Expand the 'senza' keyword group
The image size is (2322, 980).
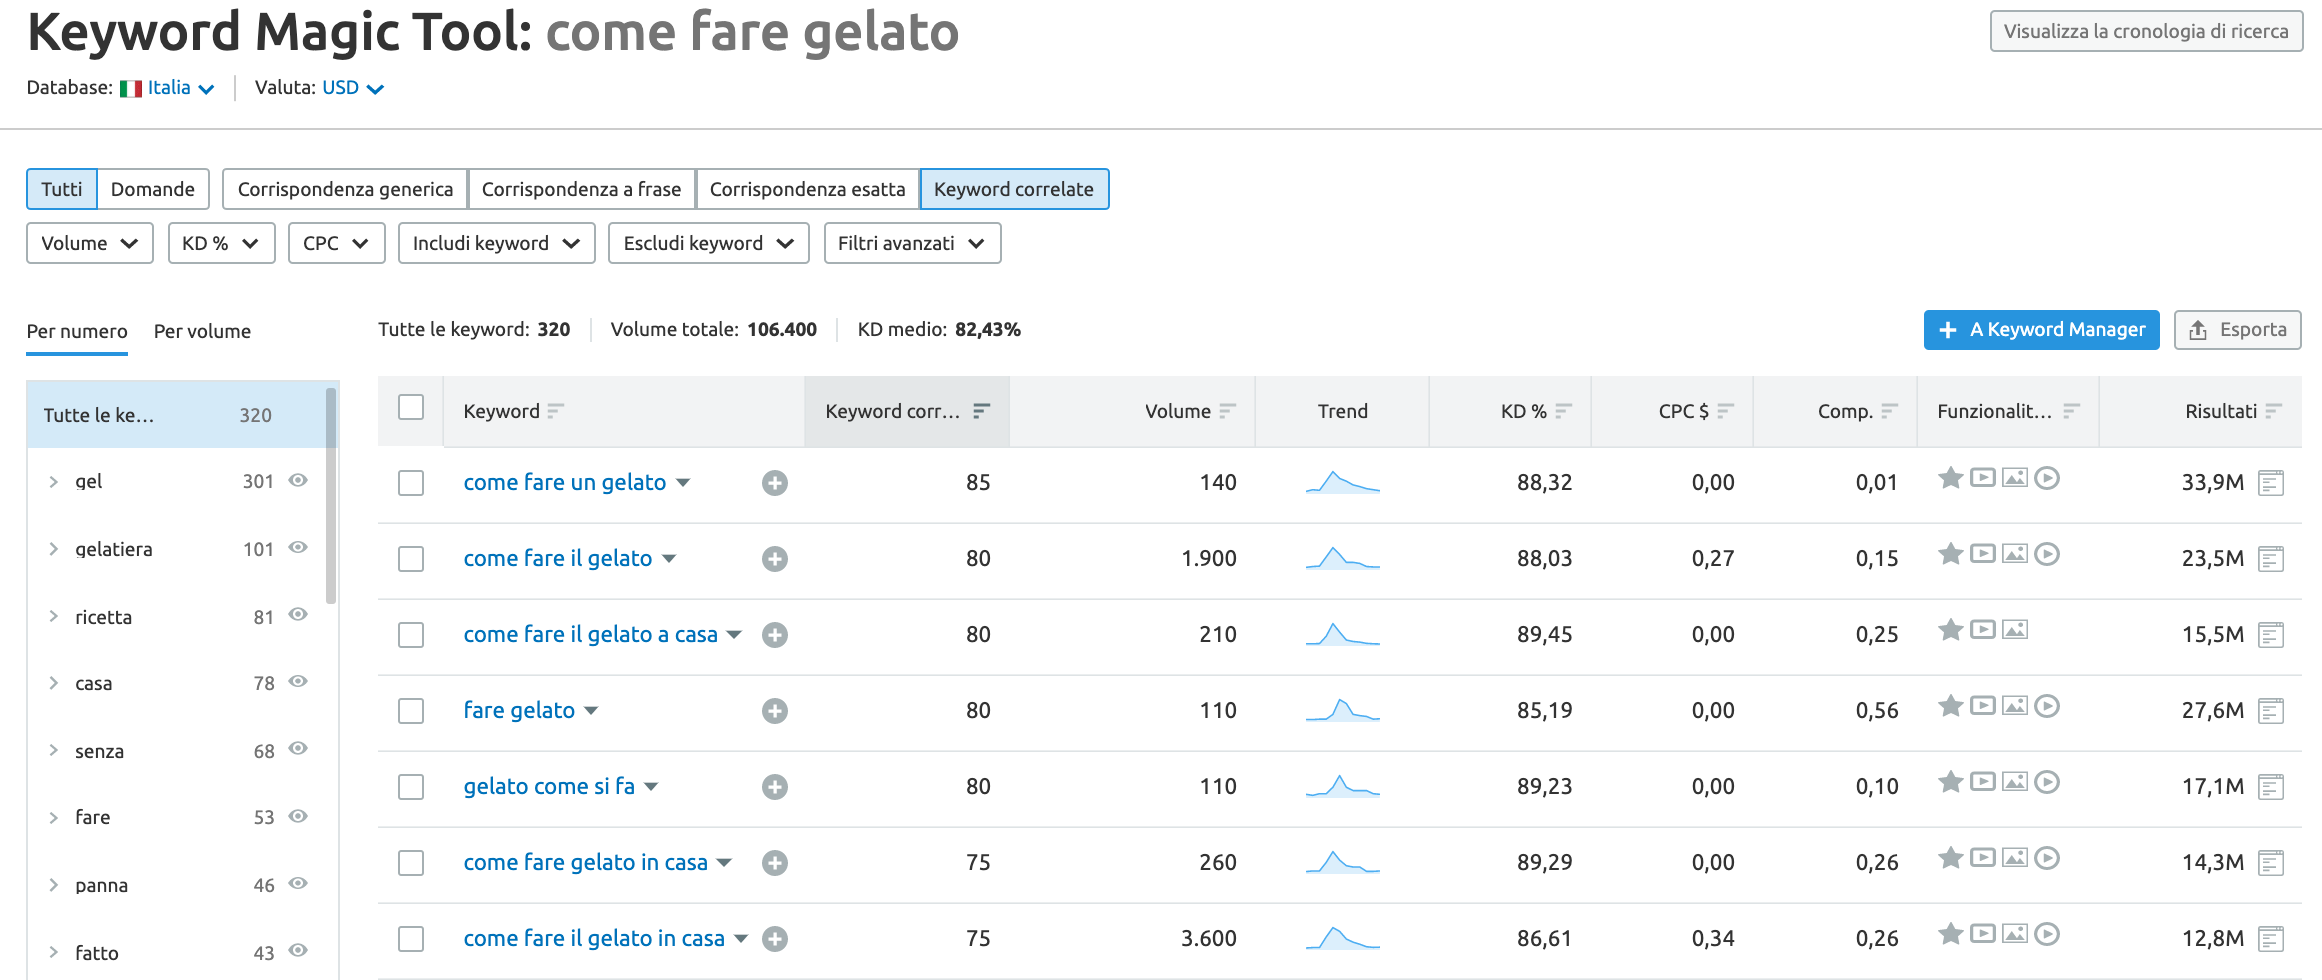(54, 750)
